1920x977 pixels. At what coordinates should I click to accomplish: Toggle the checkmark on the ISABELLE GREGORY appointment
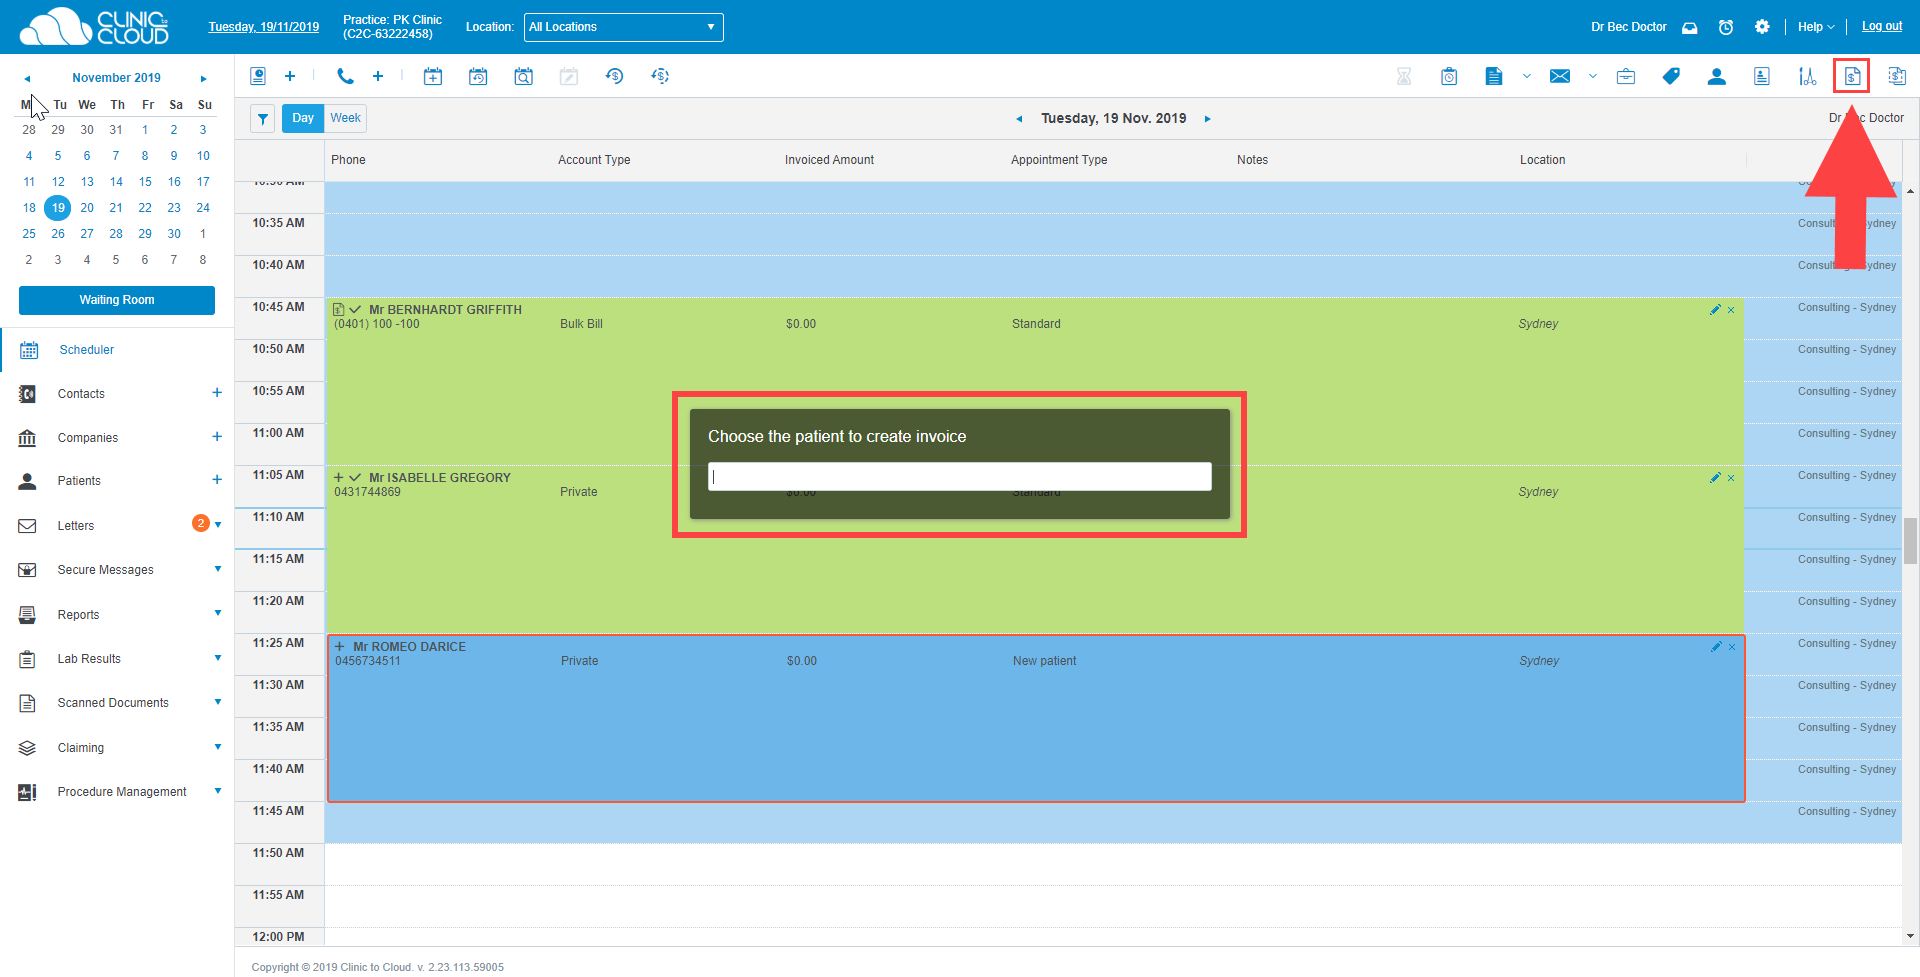(x=355, y=478)
